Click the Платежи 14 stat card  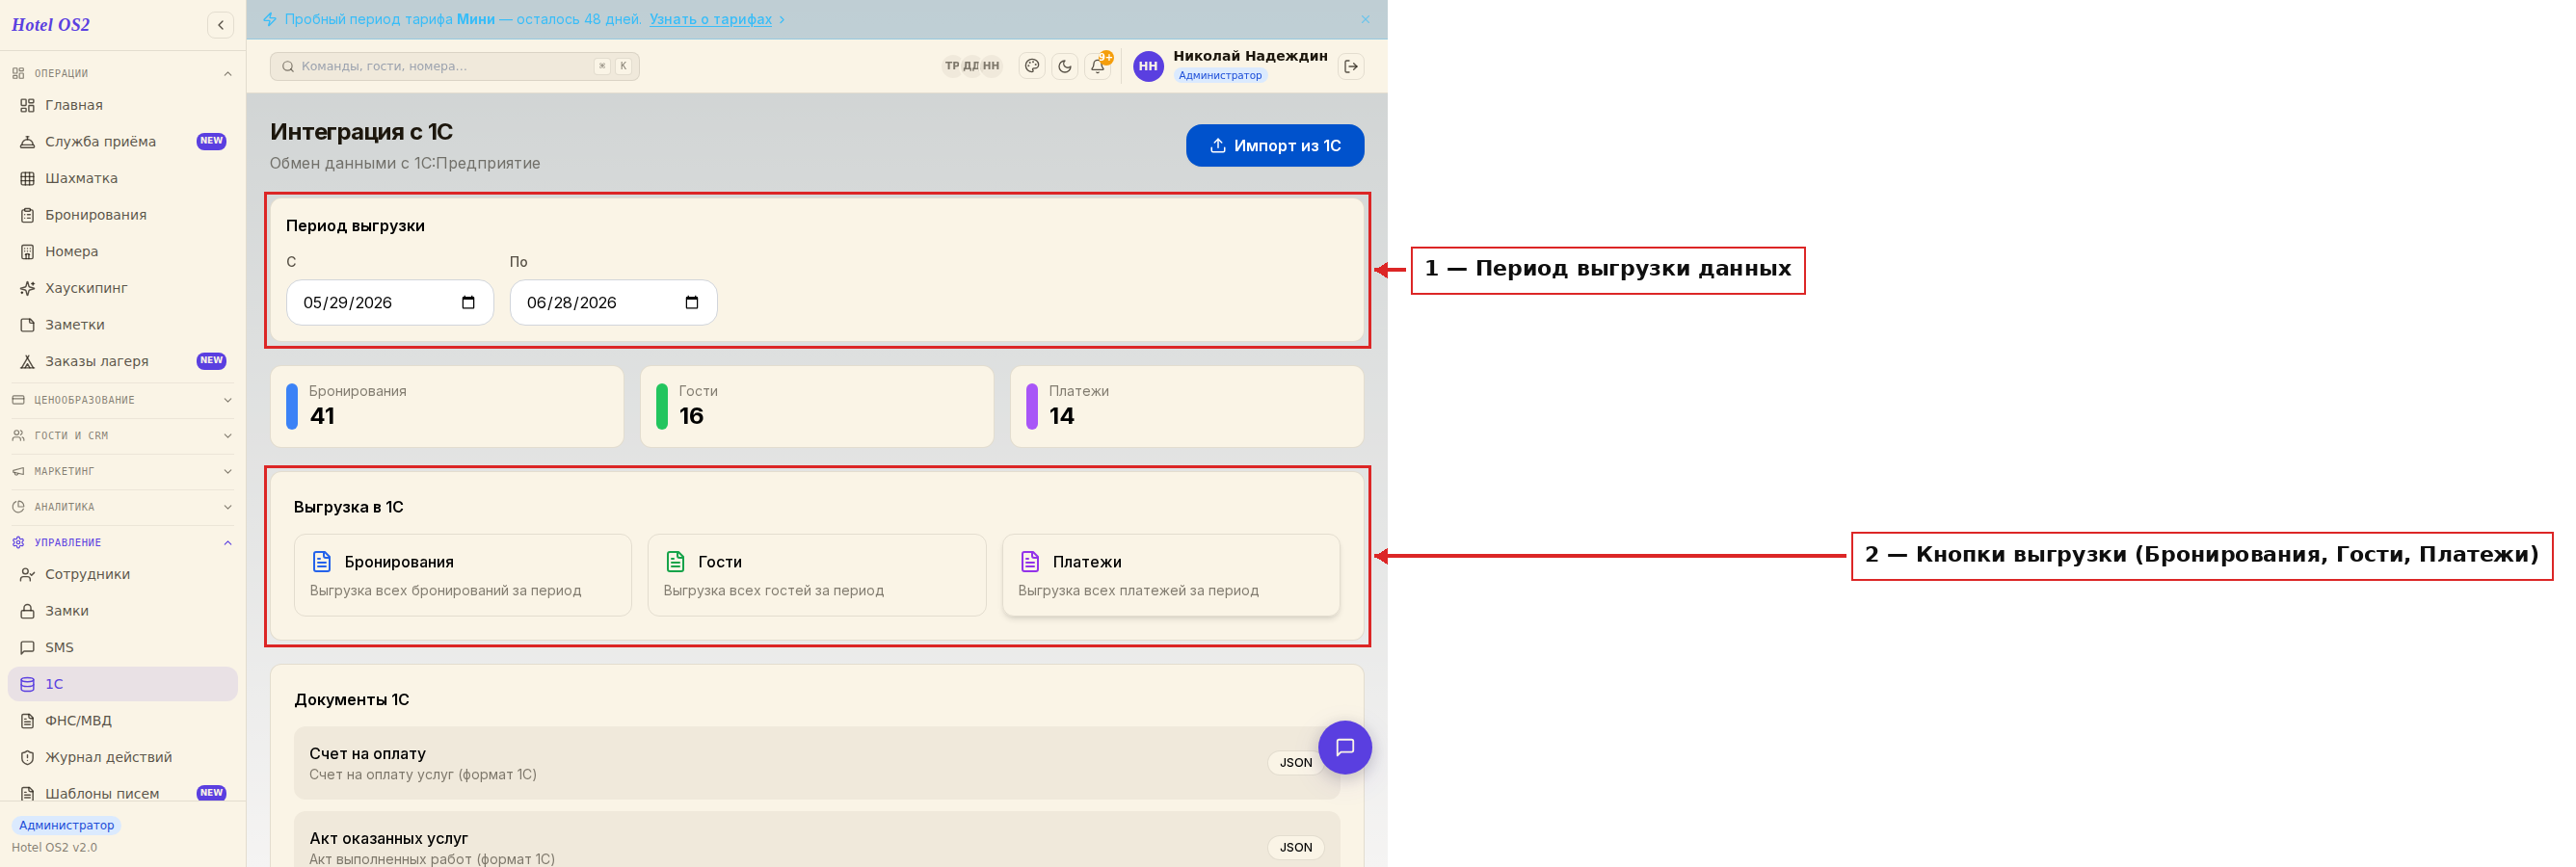click(x=1187, y=406)
